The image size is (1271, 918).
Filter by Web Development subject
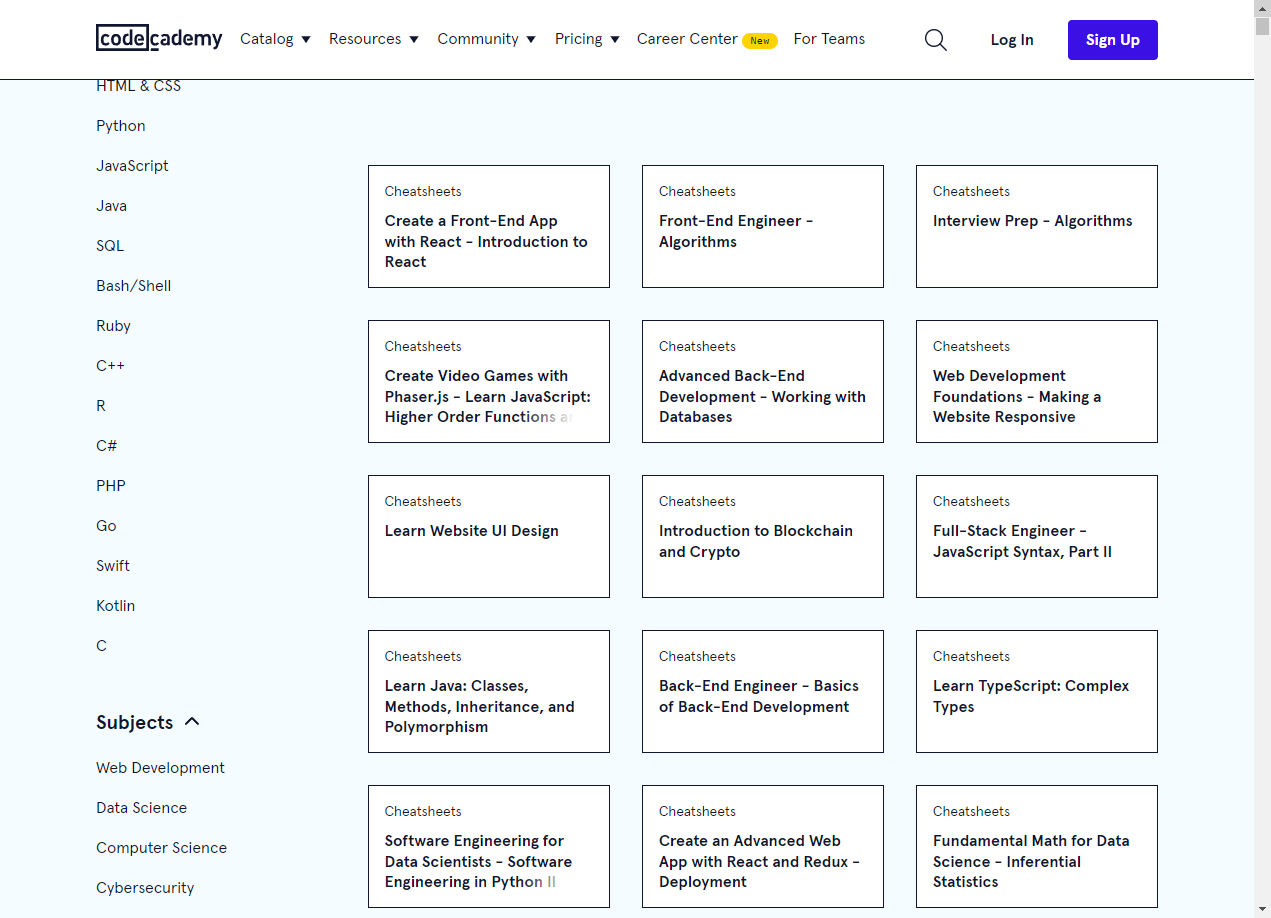160,768
